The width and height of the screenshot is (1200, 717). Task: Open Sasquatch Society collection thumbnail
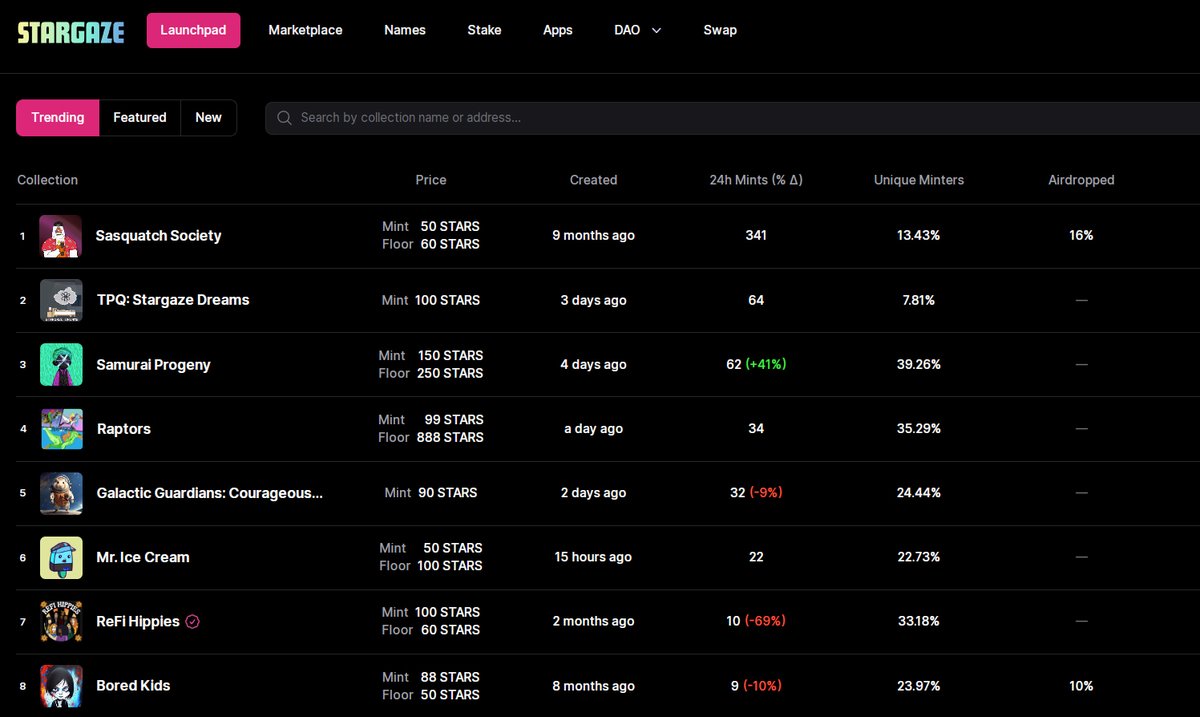60,236
